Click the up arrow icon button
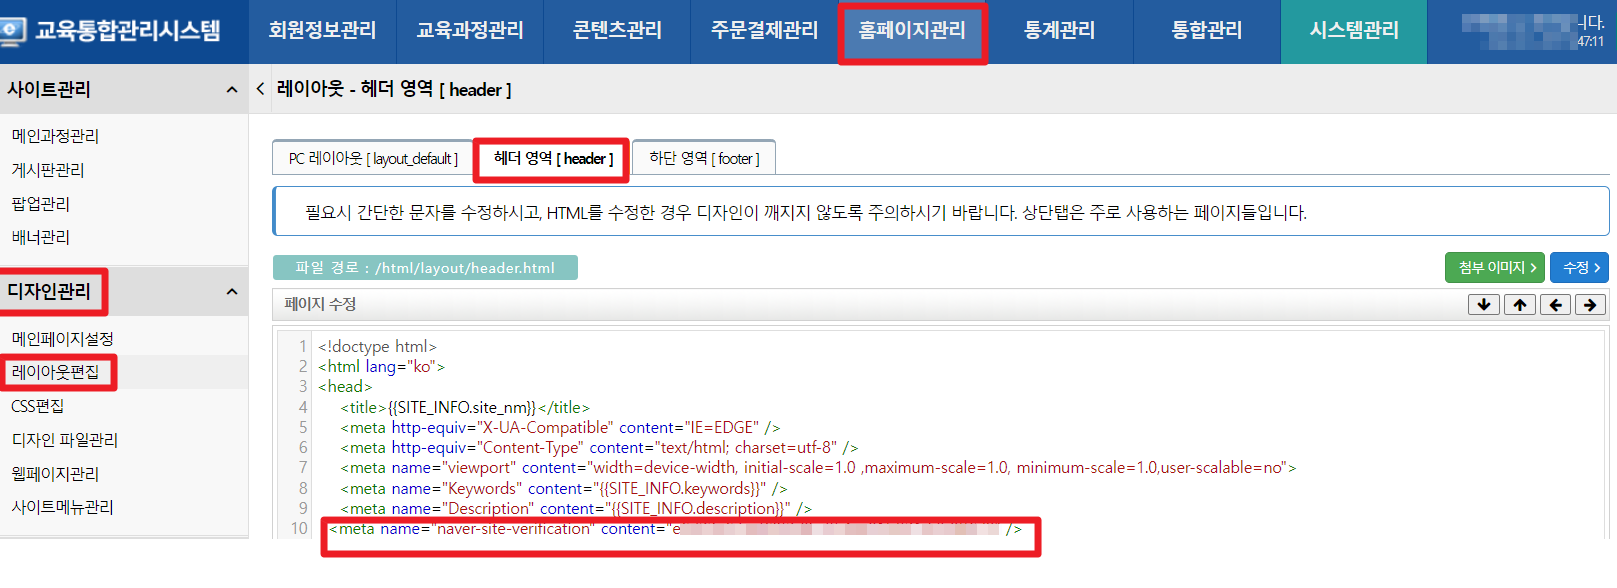The image size is (1617, 588). [1519, 305]
